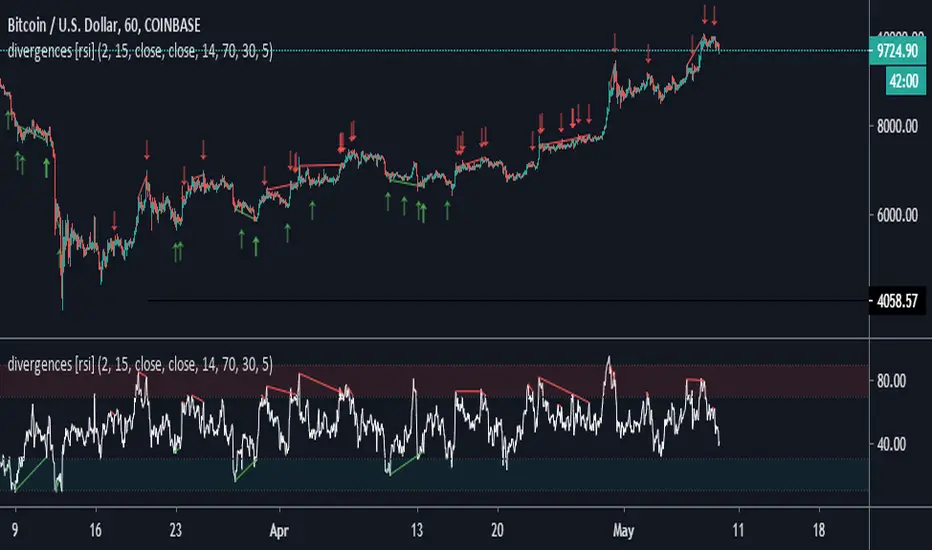The image size is (932, 550).
Task: Click the 13 date label on time axis
Action: pyautogui.click(x=417, y=530)
